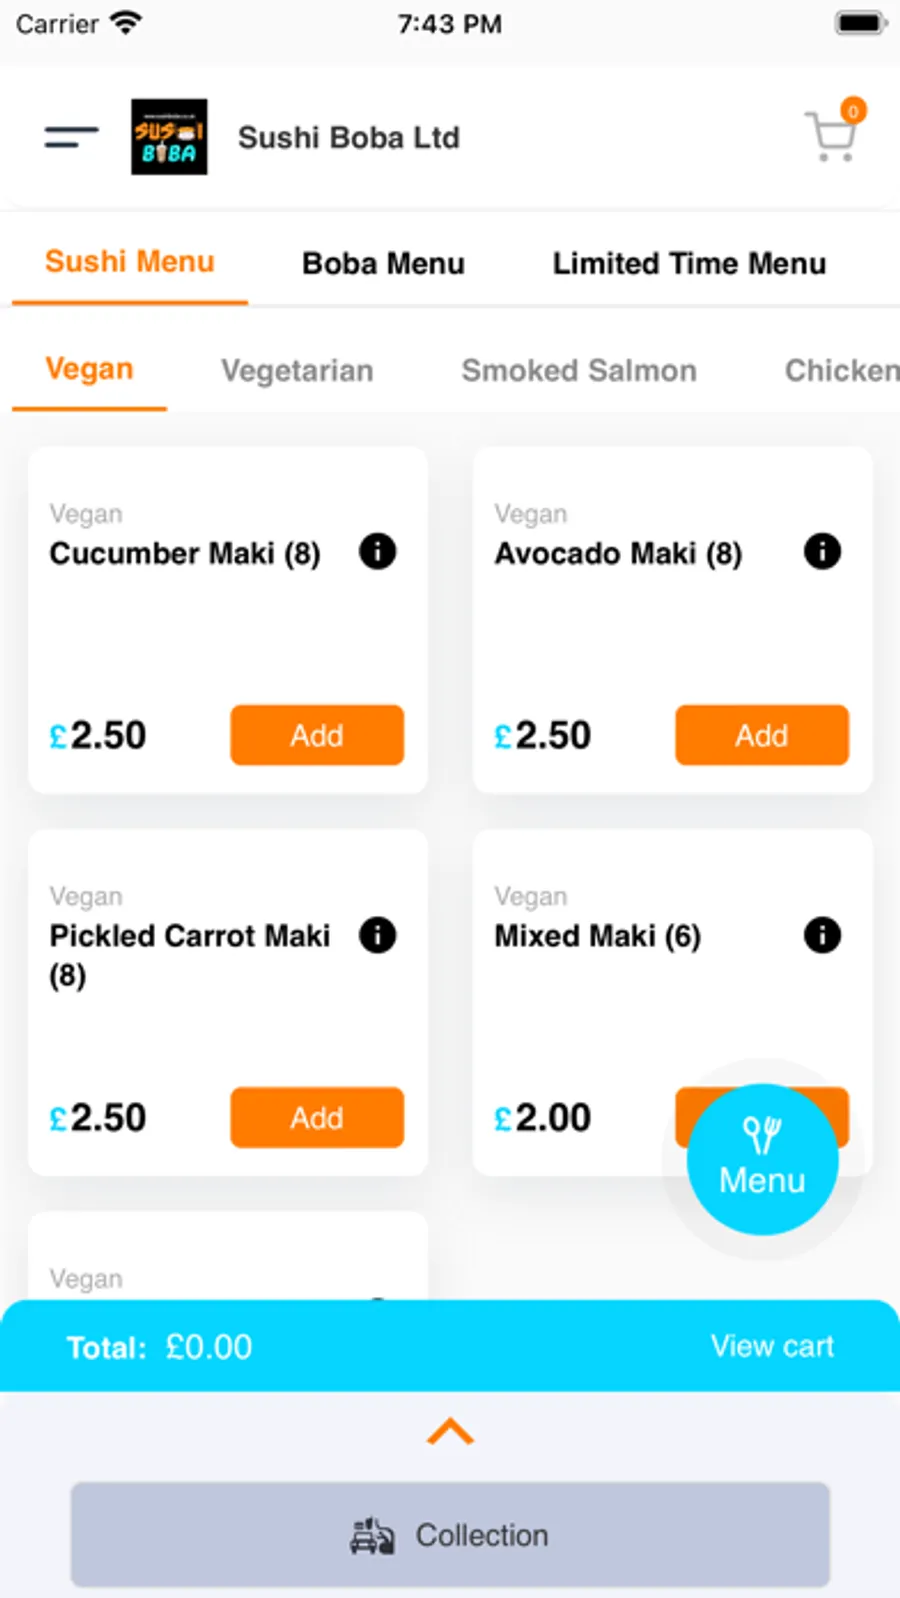The image size is (900, 1598).
Task: Show info for Mixed Maki (6)
Action: 822,935
